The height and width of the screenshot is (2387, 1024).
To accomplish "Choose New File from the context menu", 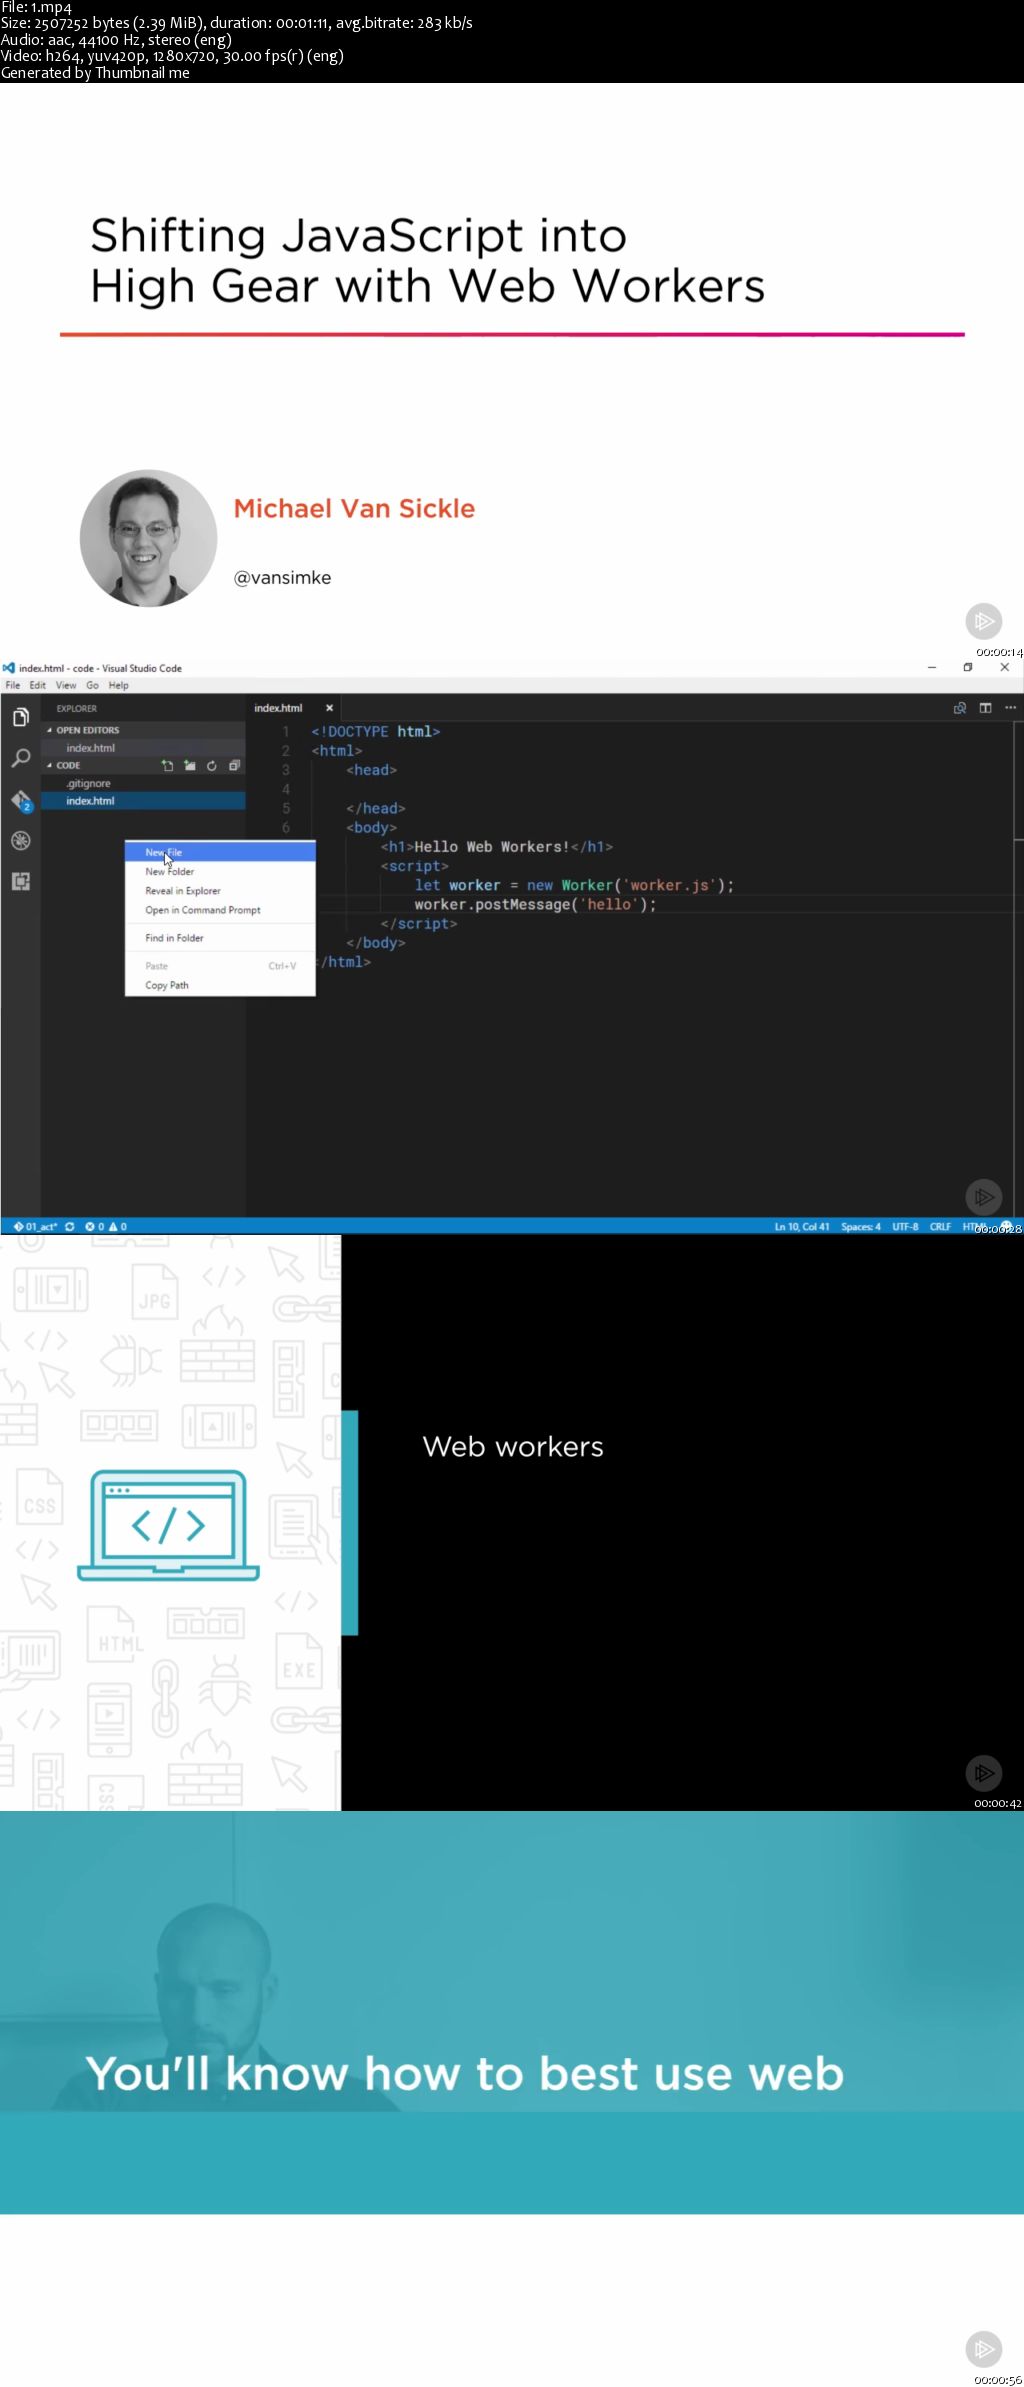I will pos(220,852).
